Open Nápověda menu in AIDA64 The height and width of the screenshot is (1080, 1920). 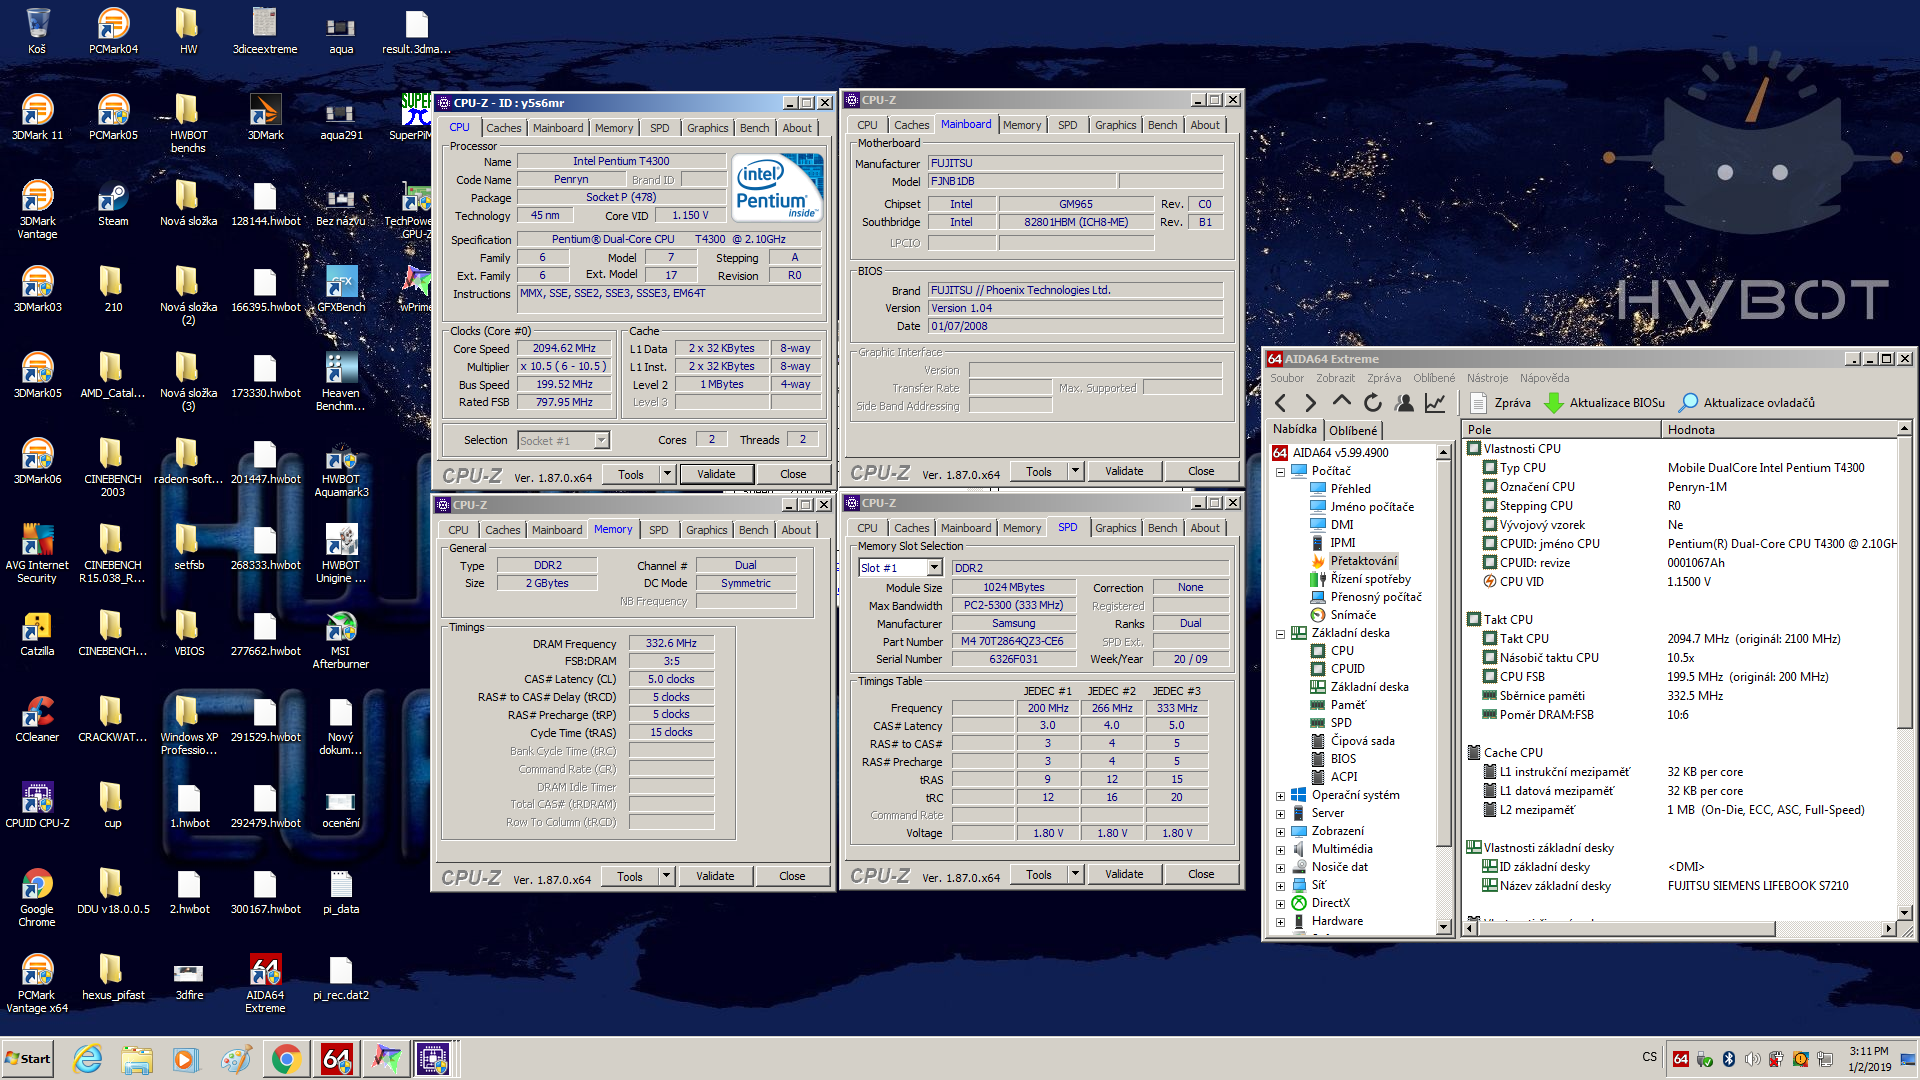[x=1544, y=378]
